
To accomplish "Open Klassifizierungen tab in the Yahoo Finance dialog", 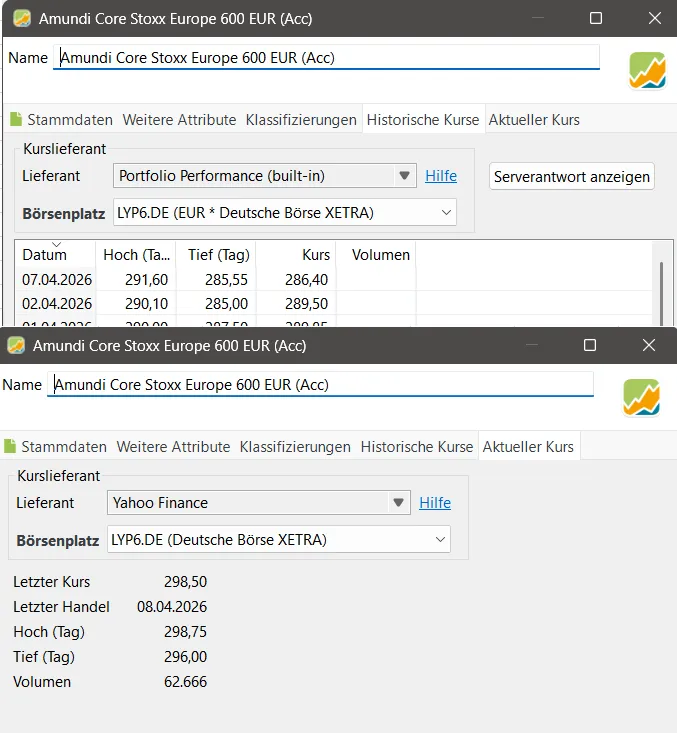I will [295, 447].
